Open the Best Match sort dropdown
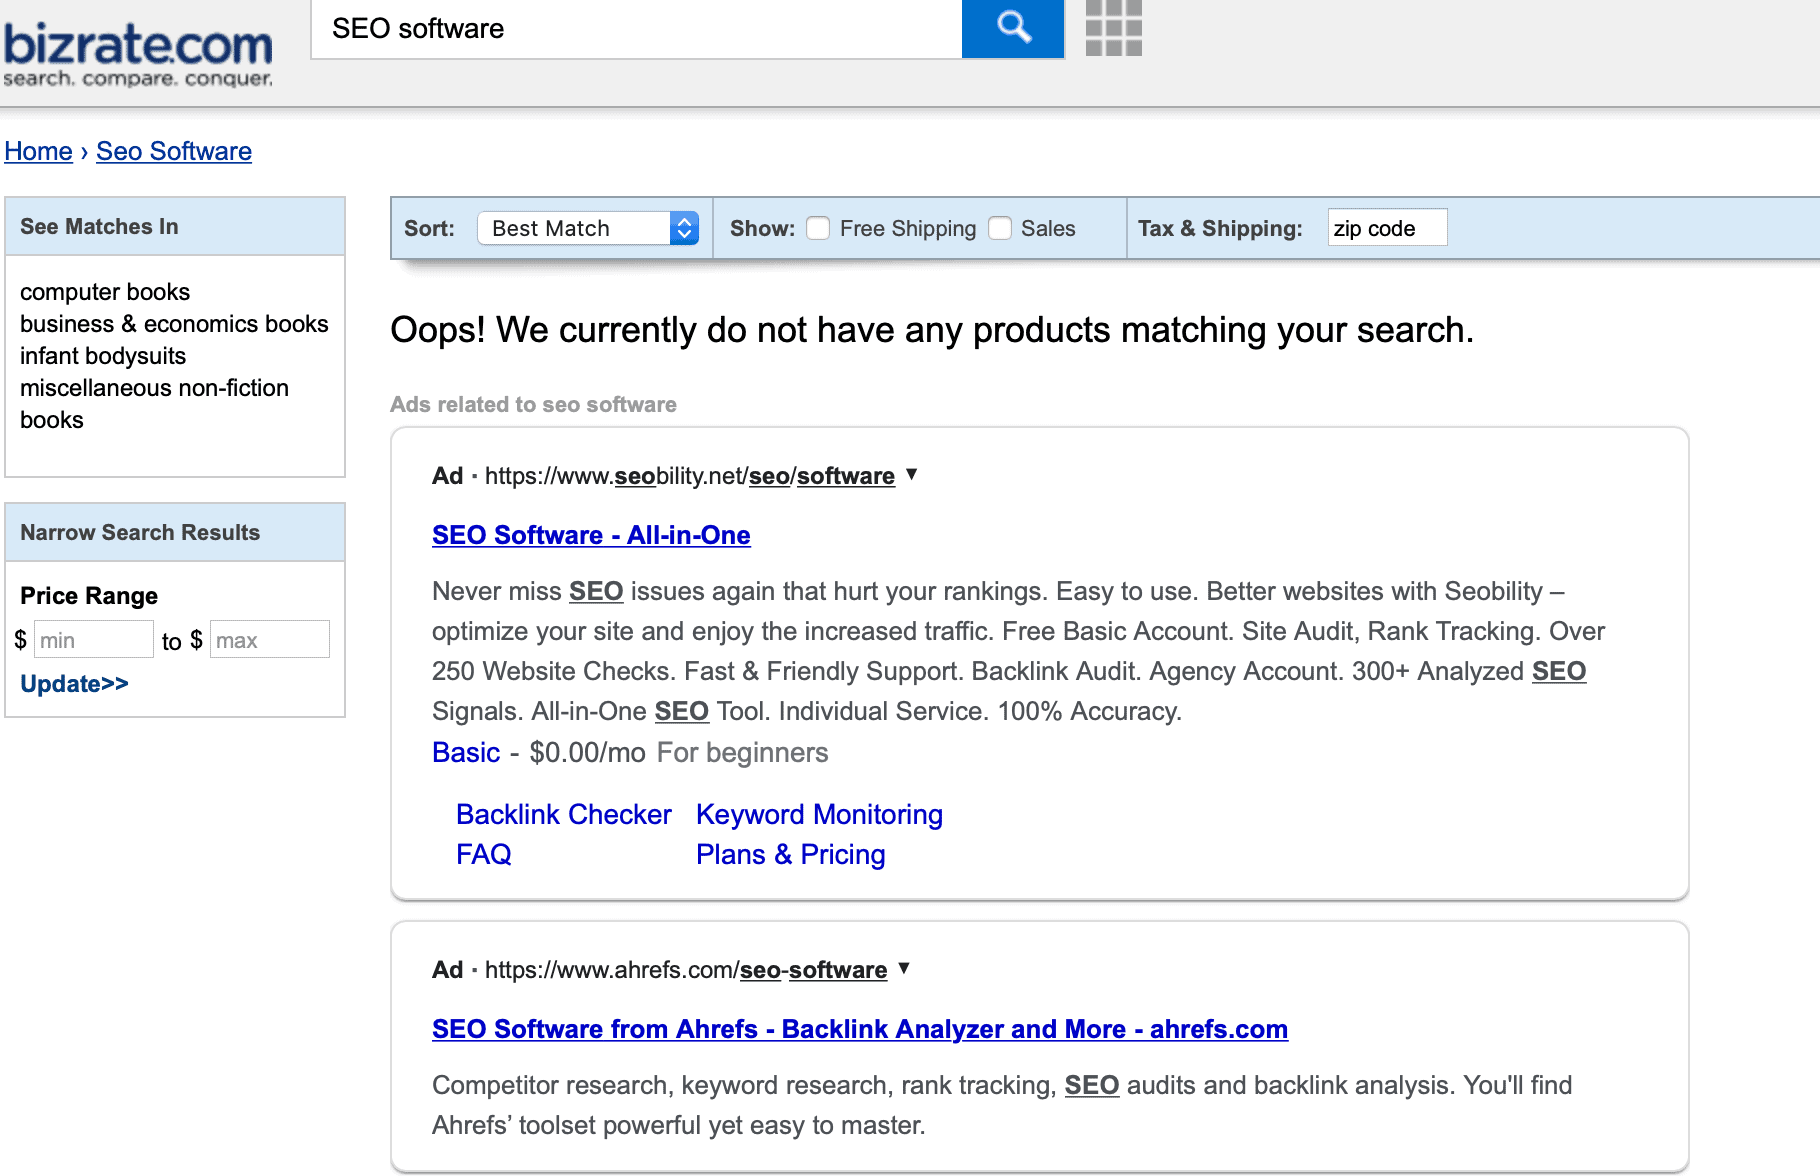1820x1176 pixels. point(588,228)
